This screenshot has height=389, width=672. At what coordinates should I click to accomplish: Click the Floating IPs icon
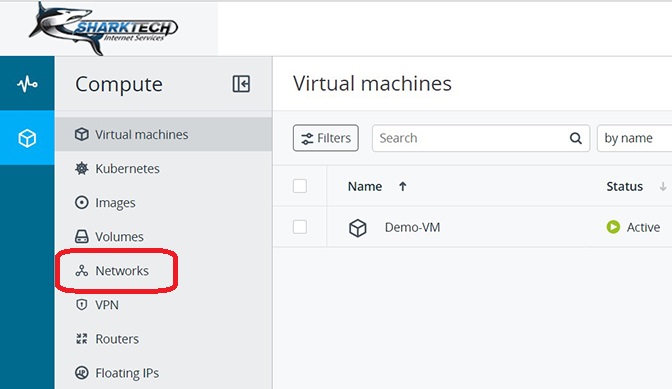pyautogui.click(x=81, y=373)
